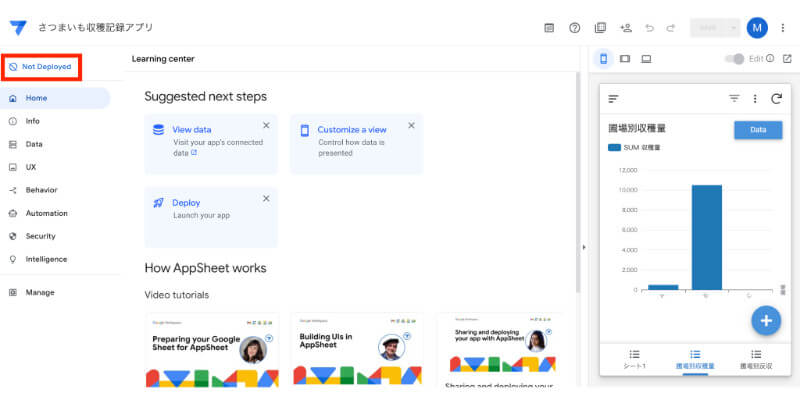Viewport: 800px width, 400px height.
Task: Collapse the preview panel splitter arrow
Action: pos(584,246)
